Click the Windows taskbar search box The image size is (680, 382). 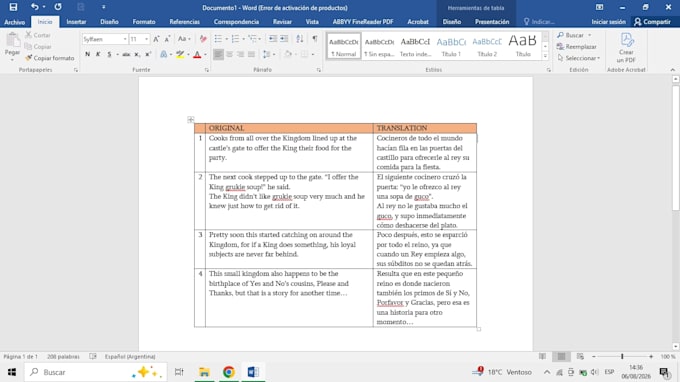point(95,372)
